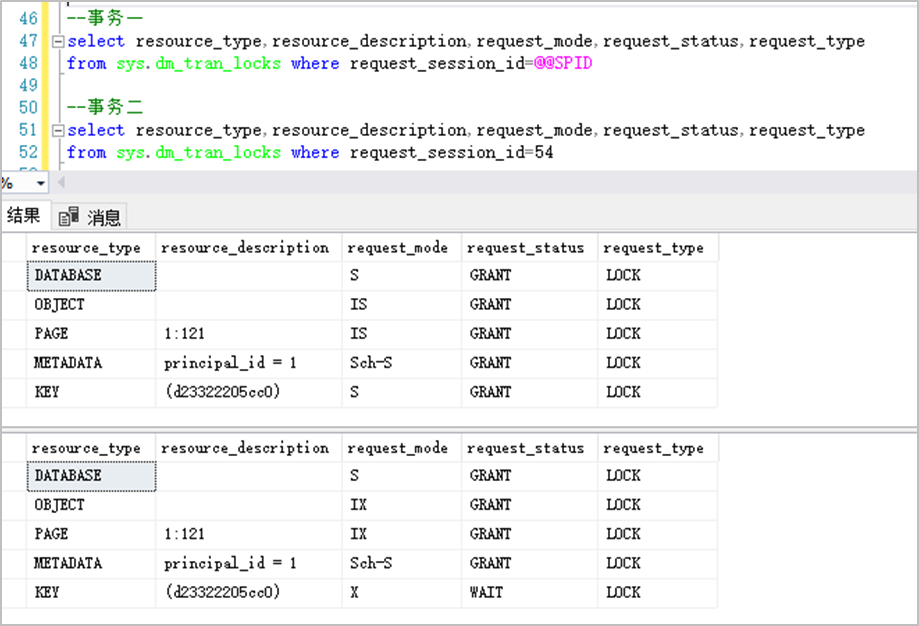Image resolution: width=919 pixels, height=626 pixels.
Task: Click the @@SPID variable in the query
Action: pyautogui.click(x=525, y=64)
